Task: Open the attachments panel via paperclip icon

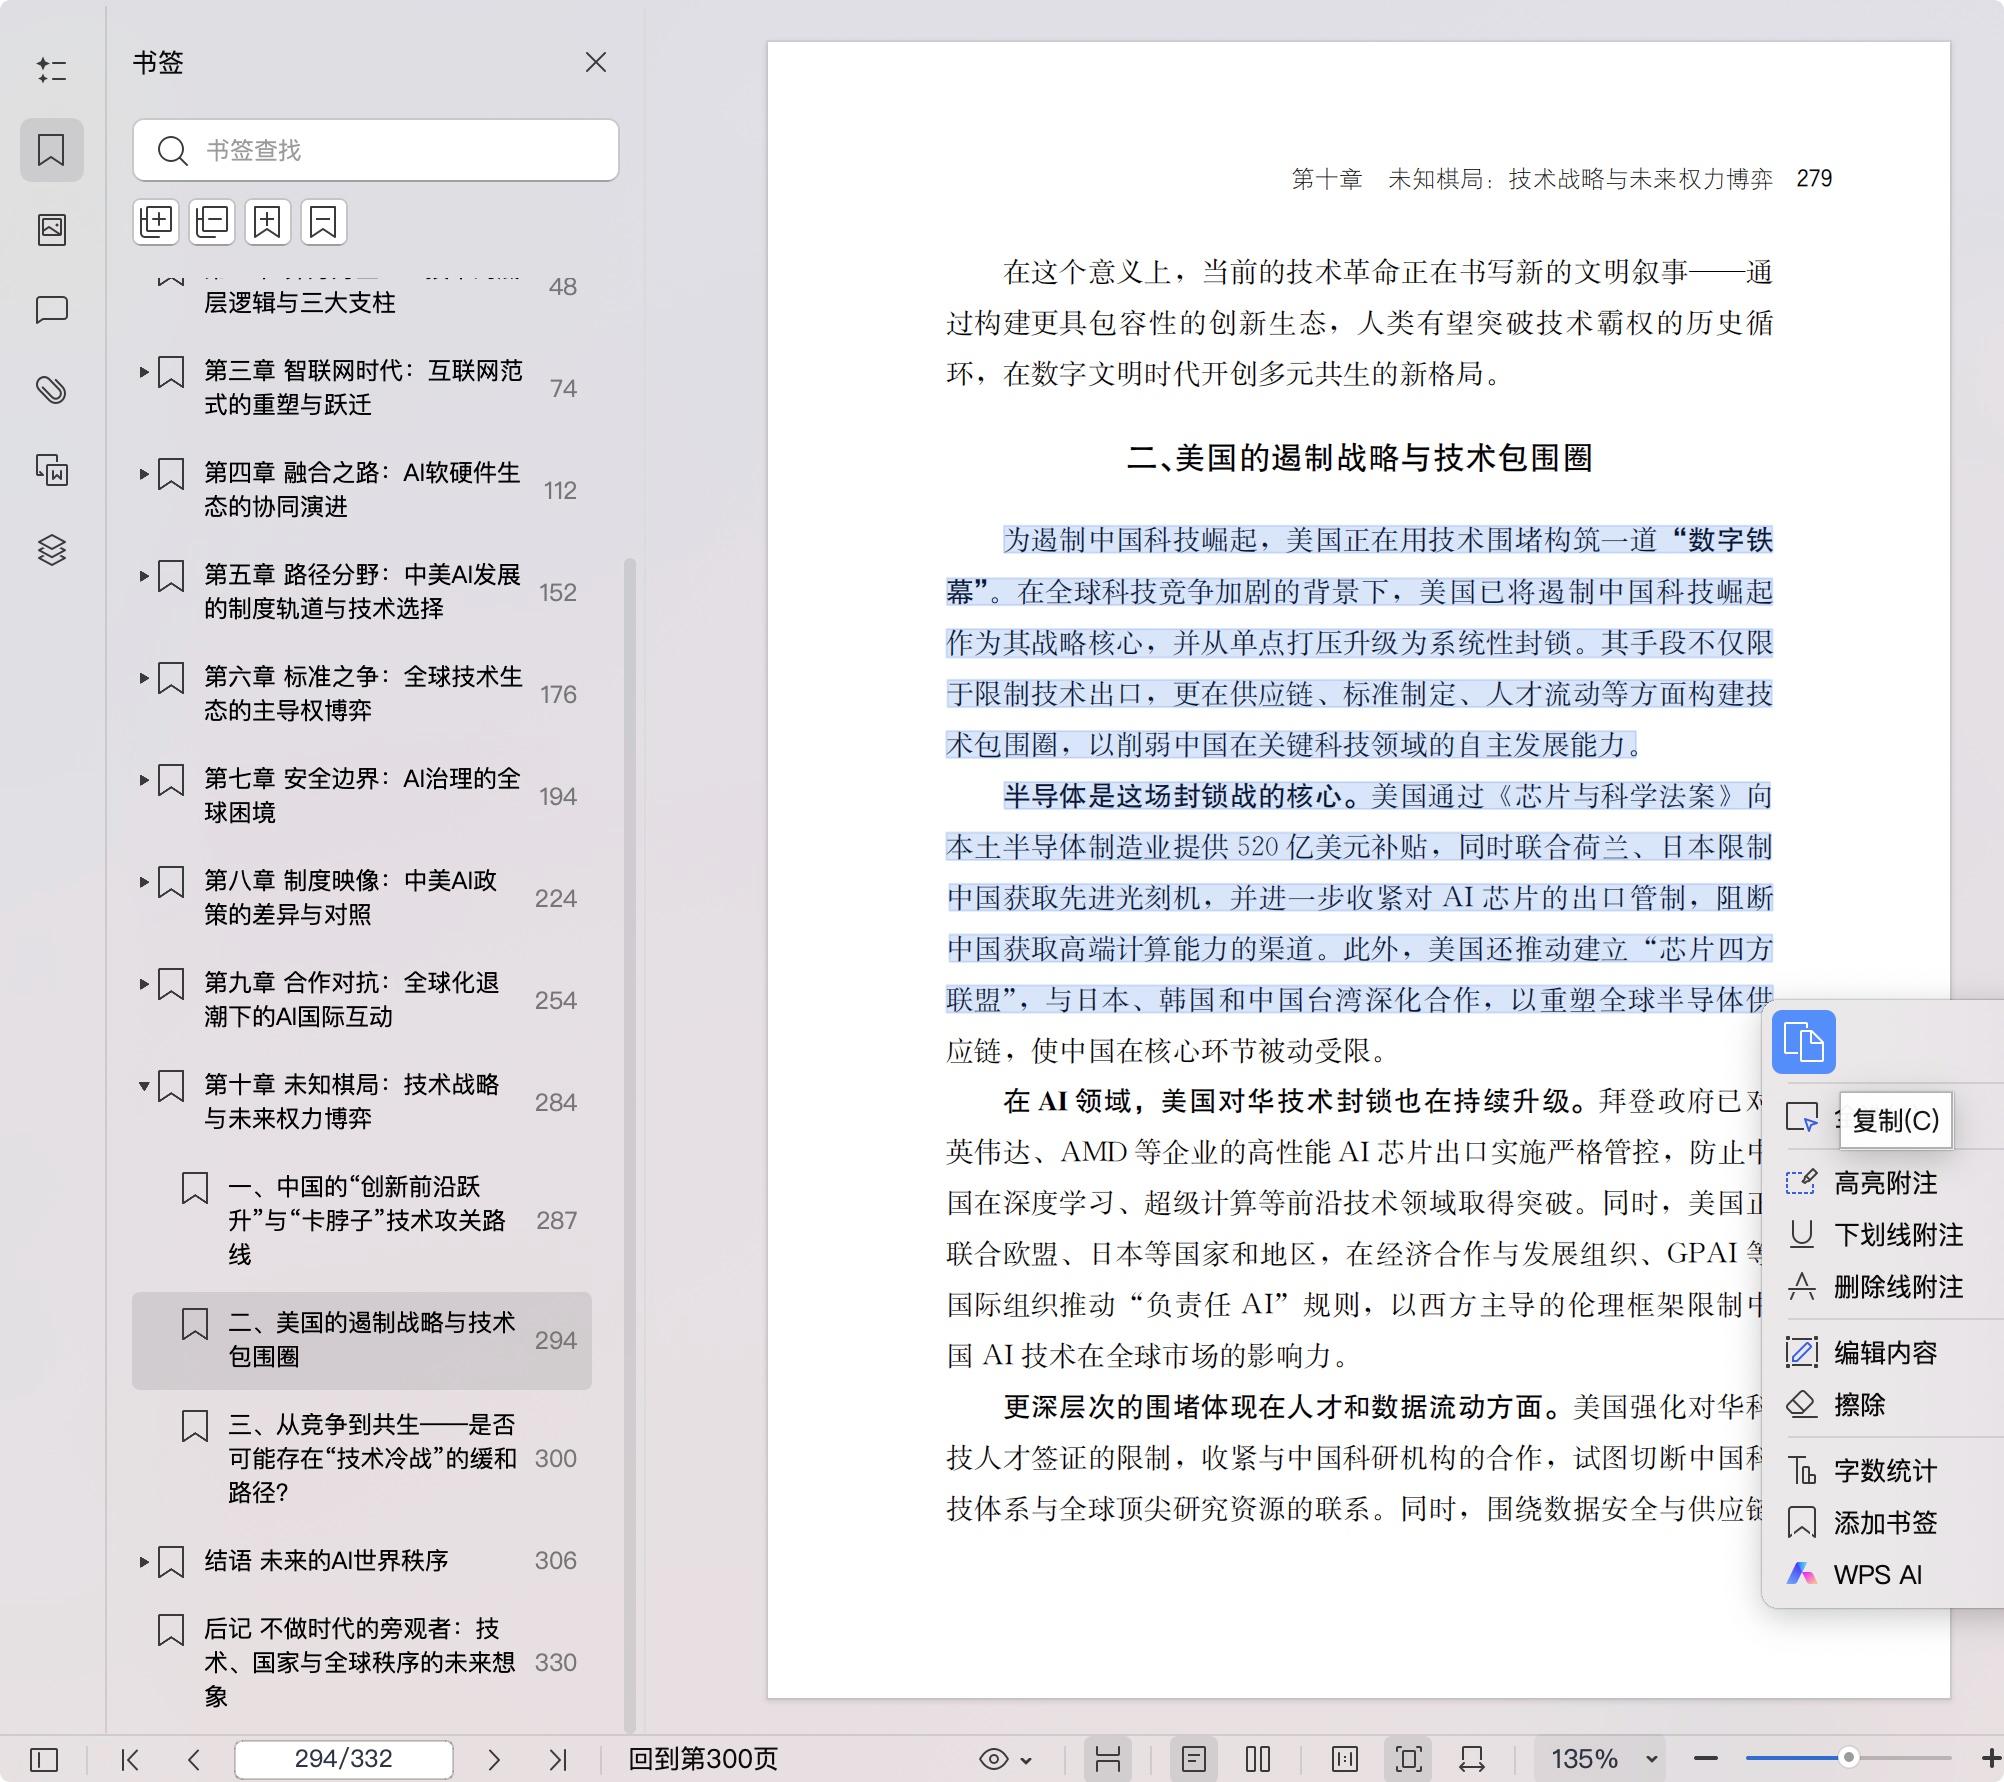Action: [52, 389]
